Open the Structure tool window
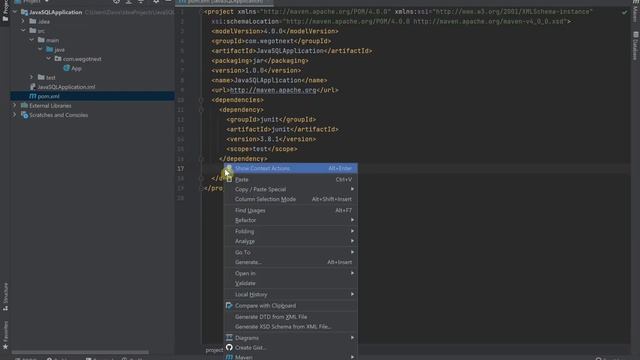The image size is (640, 360). [5, 297]
